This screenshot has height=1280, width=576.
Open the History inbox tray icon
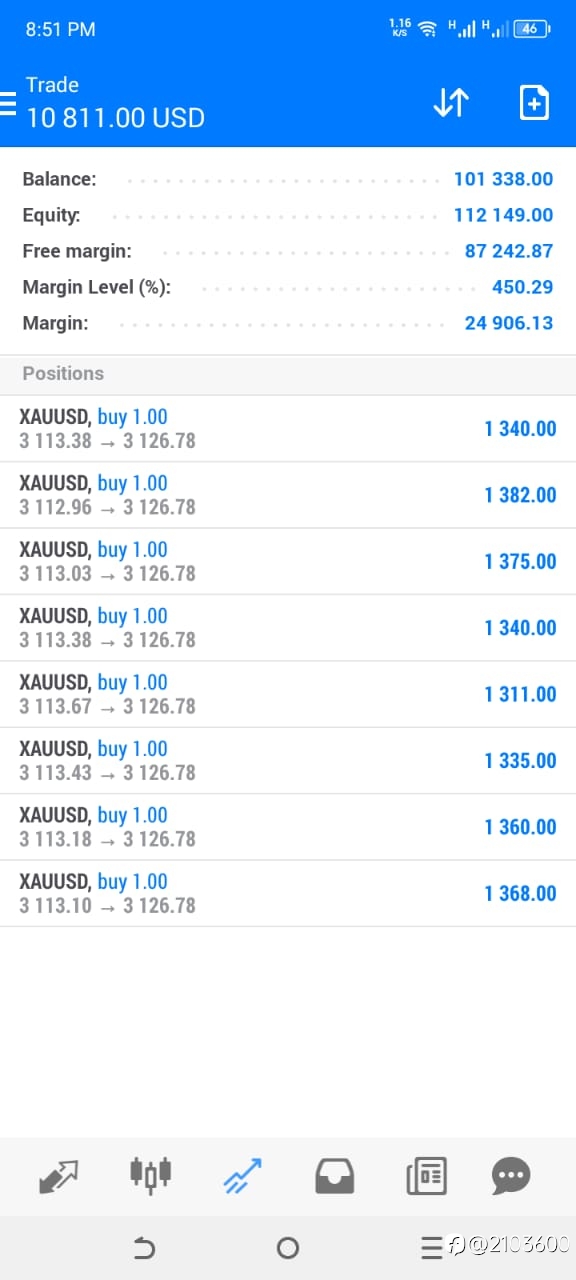pos(334,1176)
